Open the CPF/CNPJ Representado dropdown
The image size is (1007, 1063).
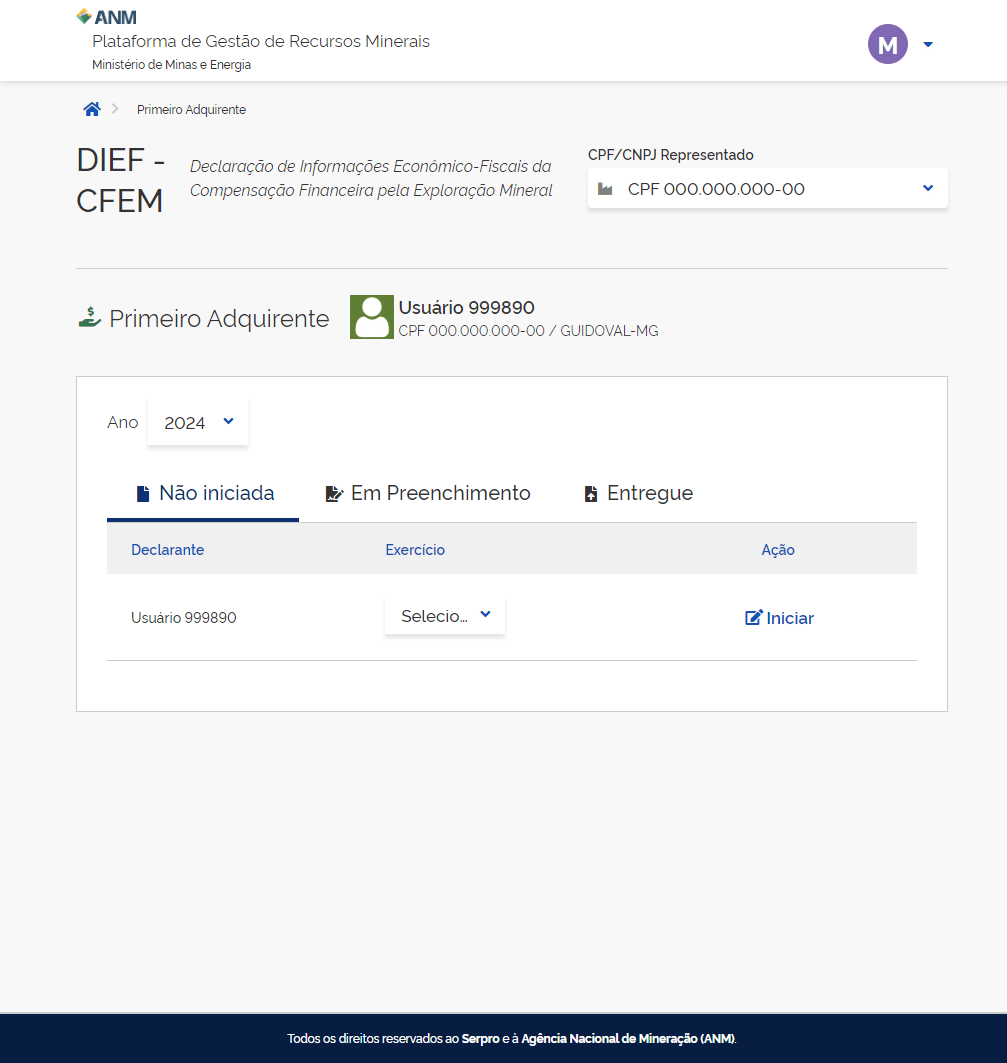point(767,189)
